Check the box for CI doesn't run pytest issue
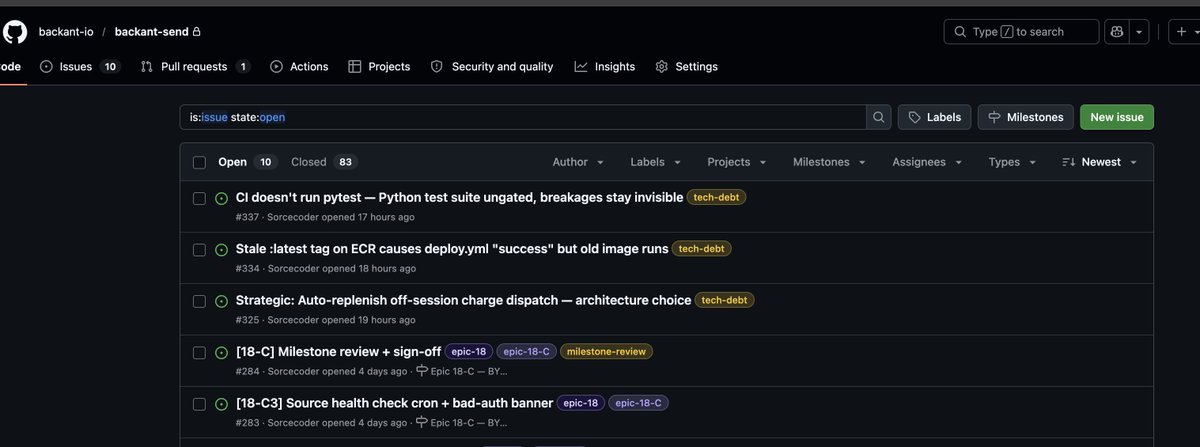Viewport: 1200px width, 447px height. [199, 198]
